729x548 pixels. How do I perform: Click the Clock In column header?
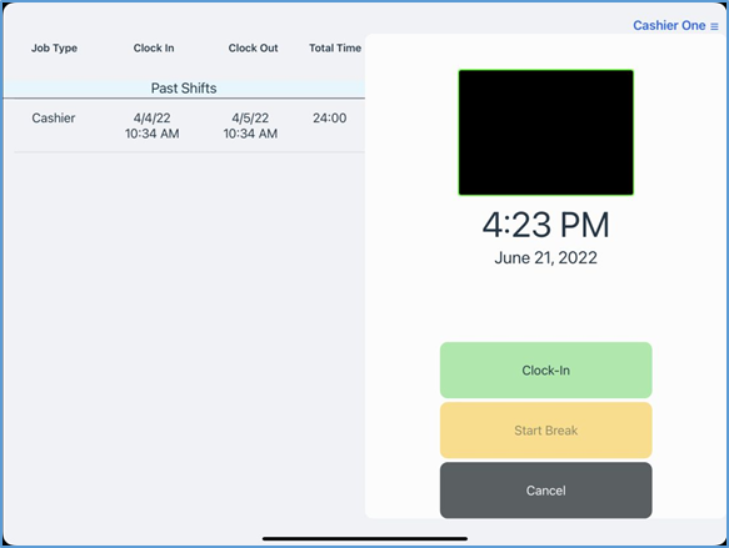pos(153,48)
